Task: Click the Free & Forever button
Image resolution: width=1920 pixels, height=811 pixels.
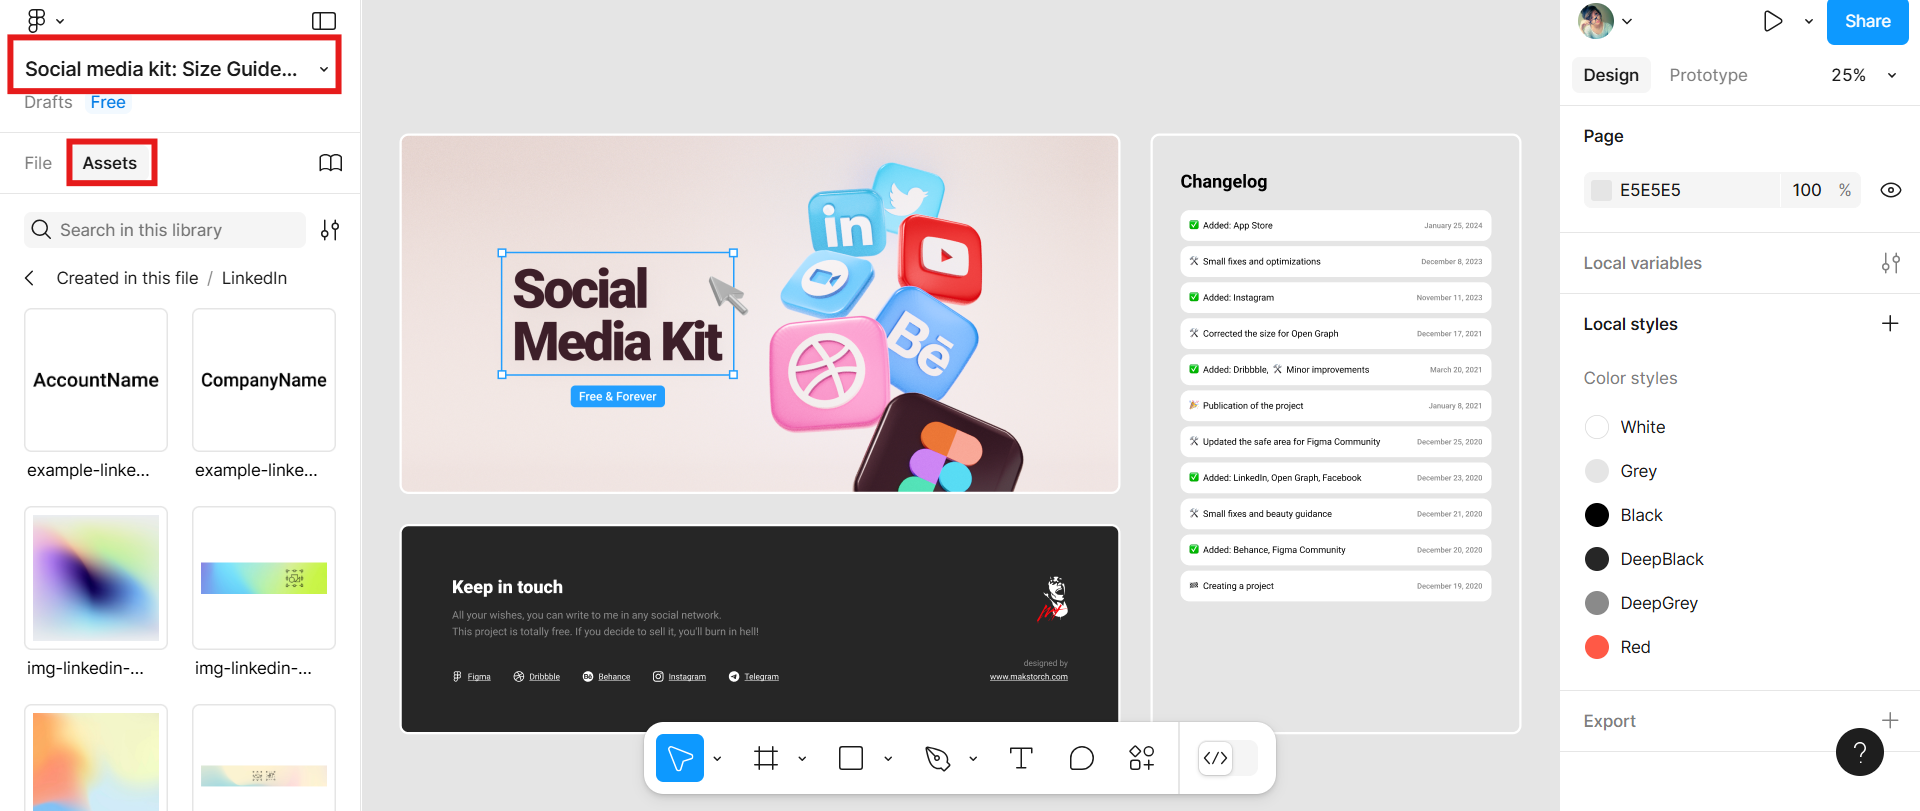Action: tap(618, 396)
